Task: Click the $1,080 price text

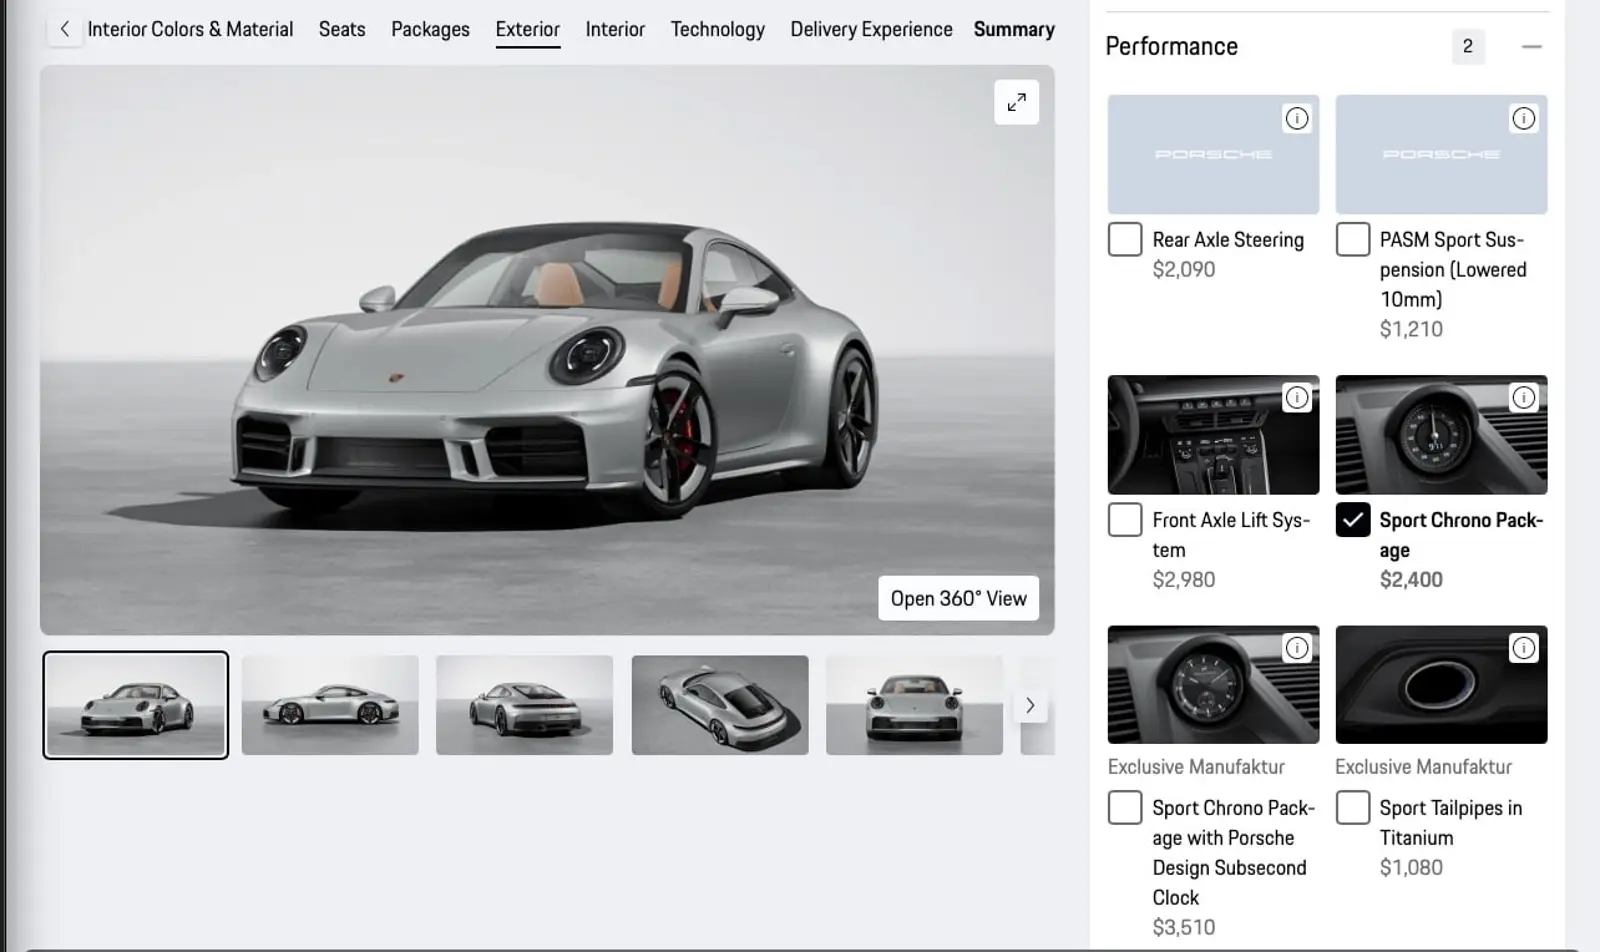Action: click(1410, 867)
